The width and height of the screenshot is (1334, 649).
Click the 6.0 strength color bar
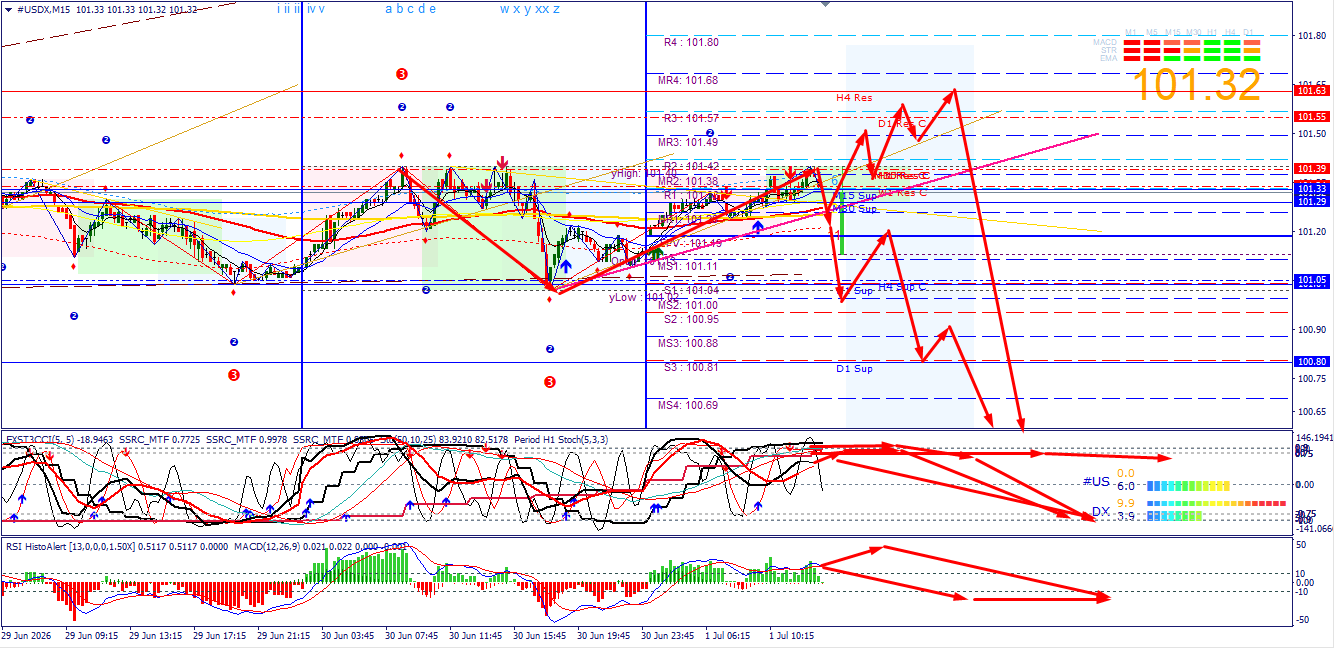point(1188,486)
